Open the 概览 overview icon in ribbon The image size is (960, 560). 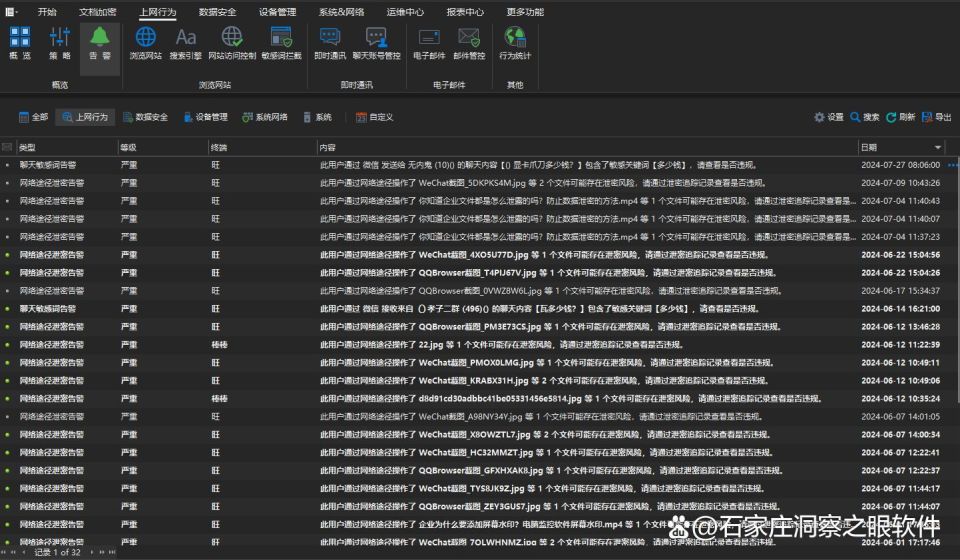tap(20, 43)
